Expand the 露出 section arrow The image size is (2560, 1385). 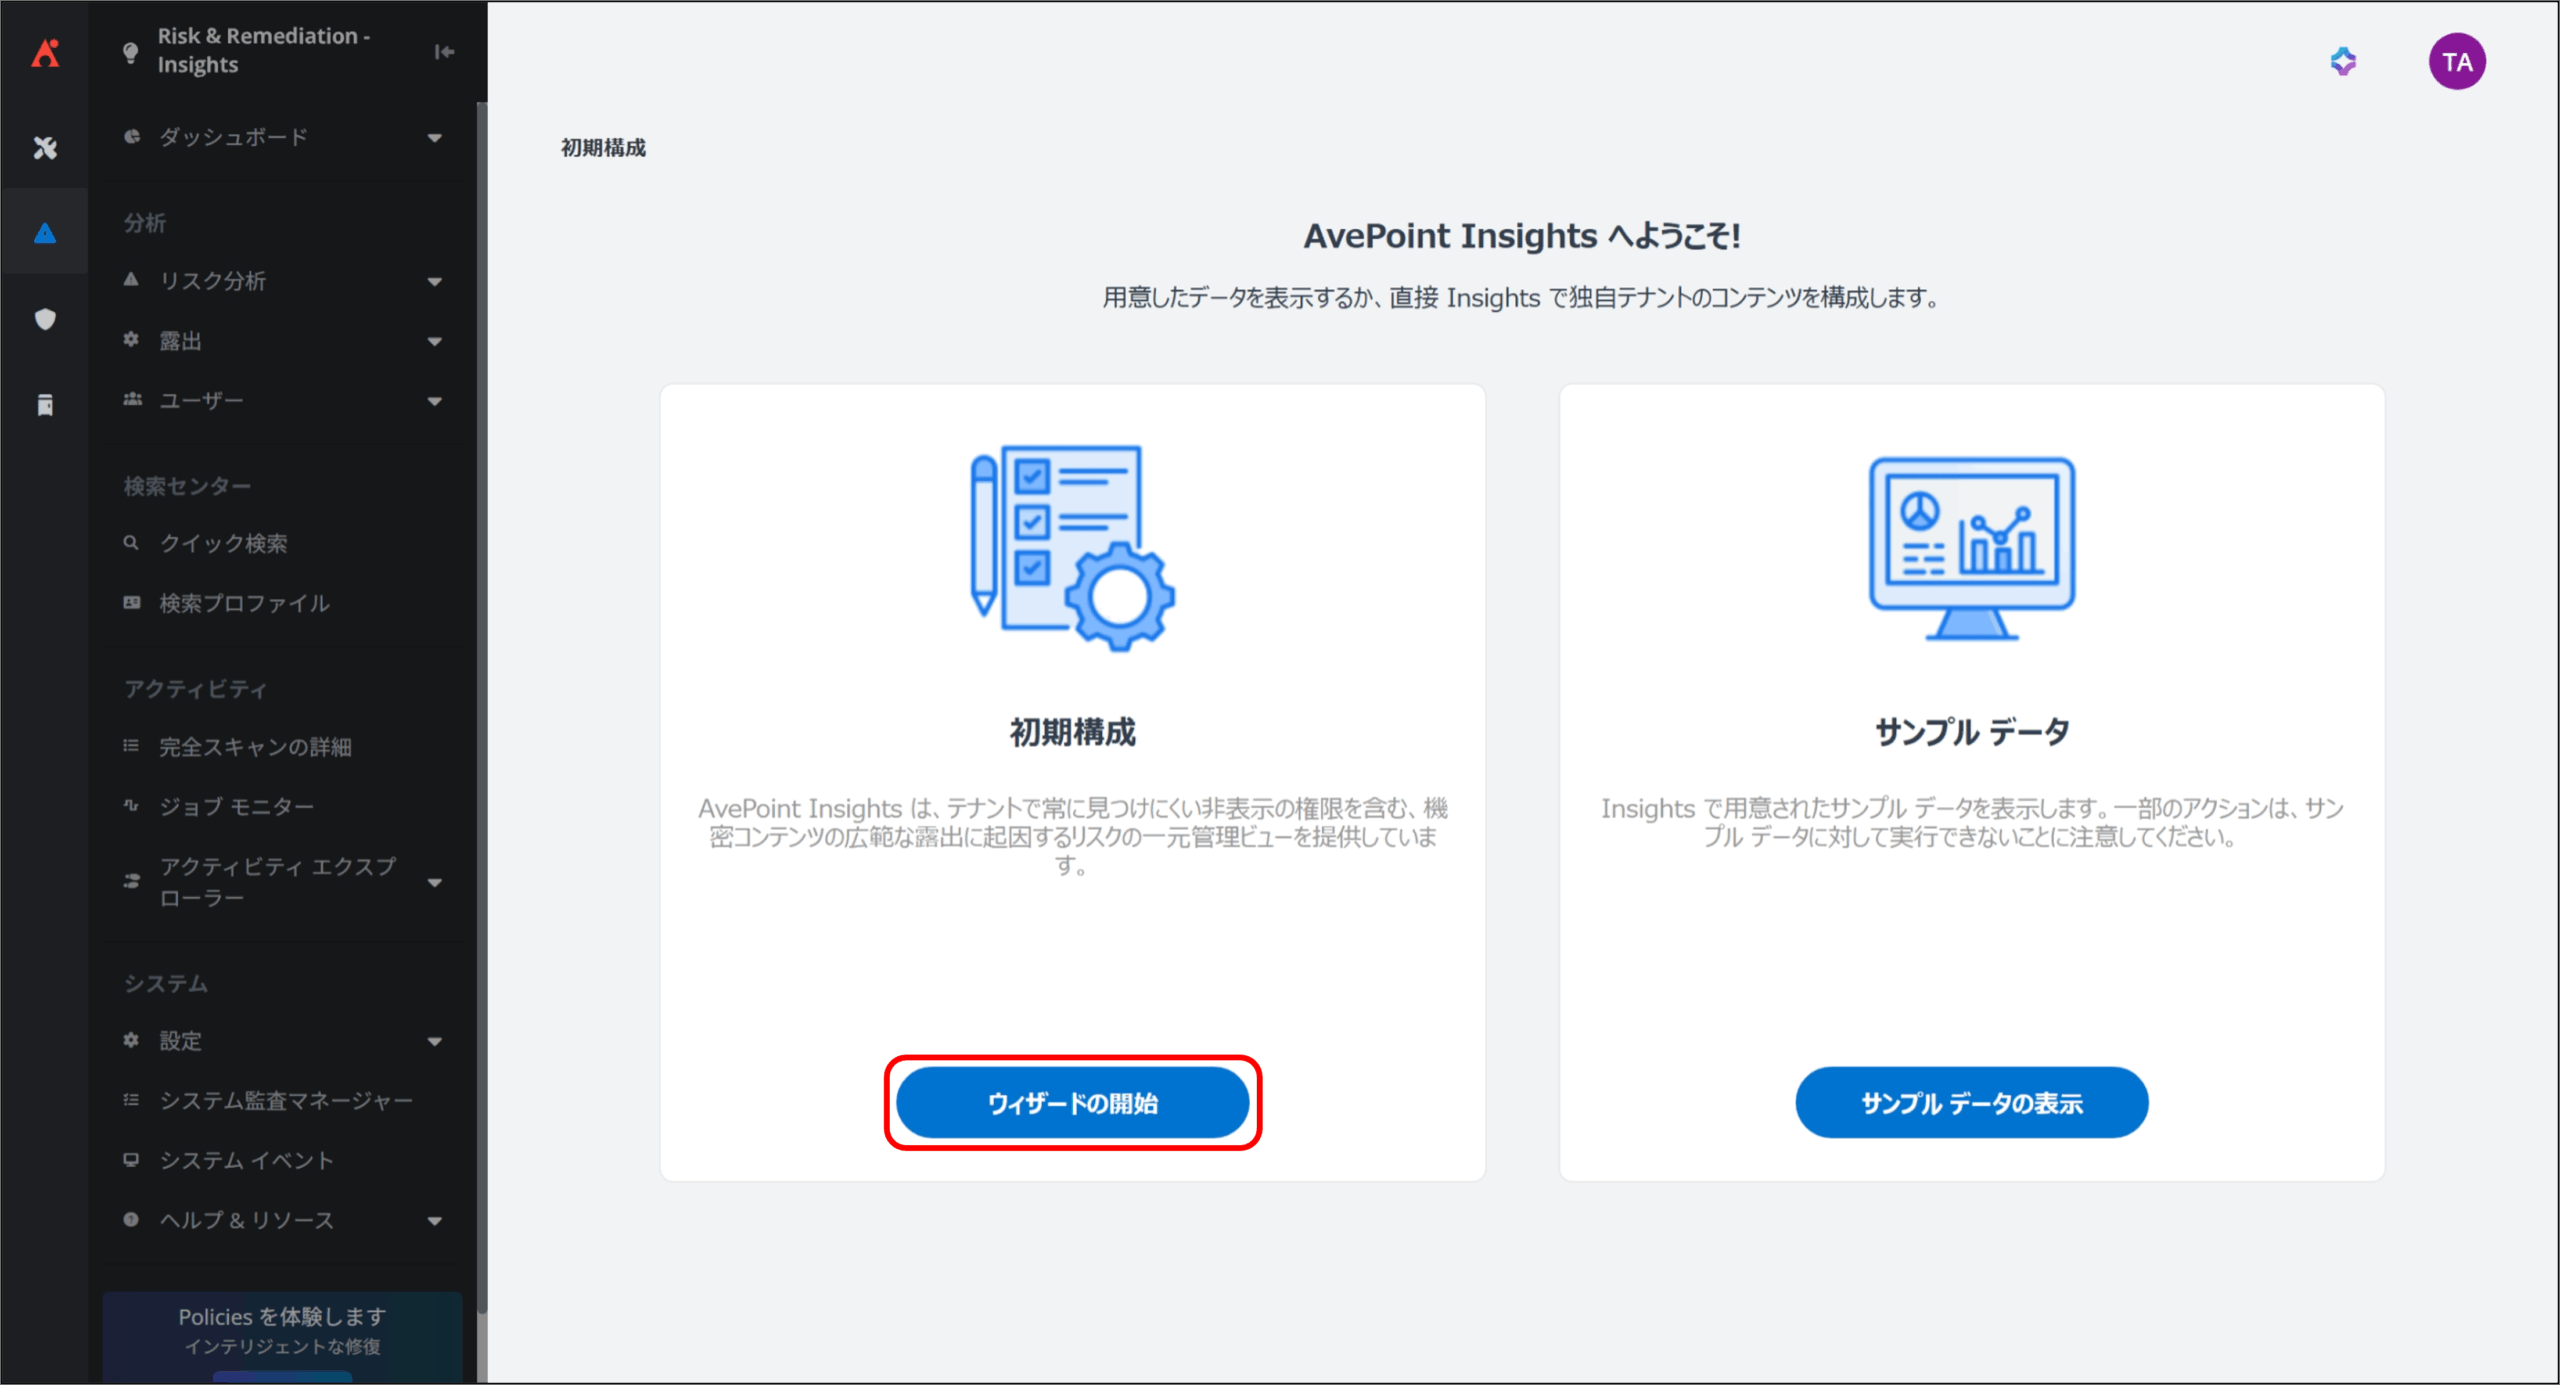click(434, 341)
